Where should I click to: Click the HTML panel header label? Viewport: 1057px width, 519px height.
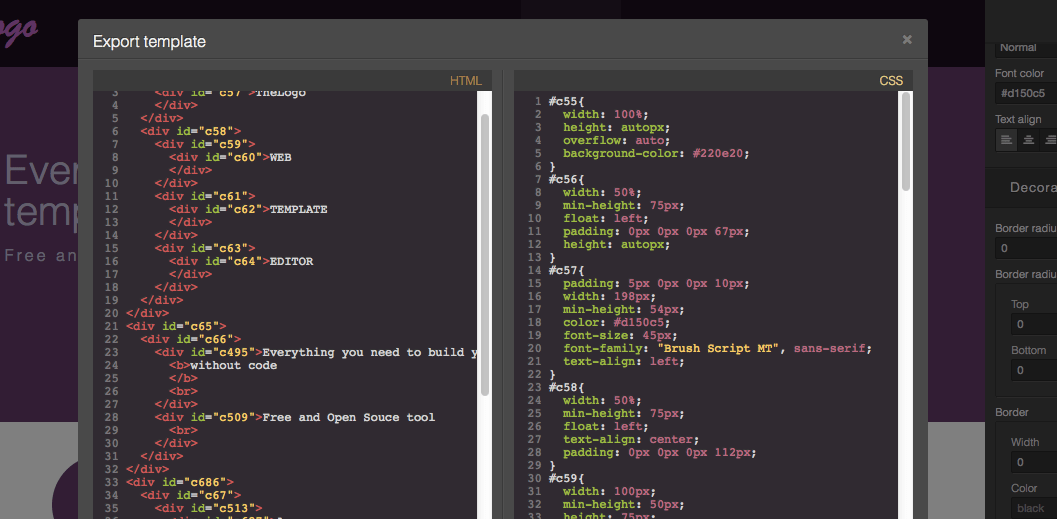coord(466,81)
